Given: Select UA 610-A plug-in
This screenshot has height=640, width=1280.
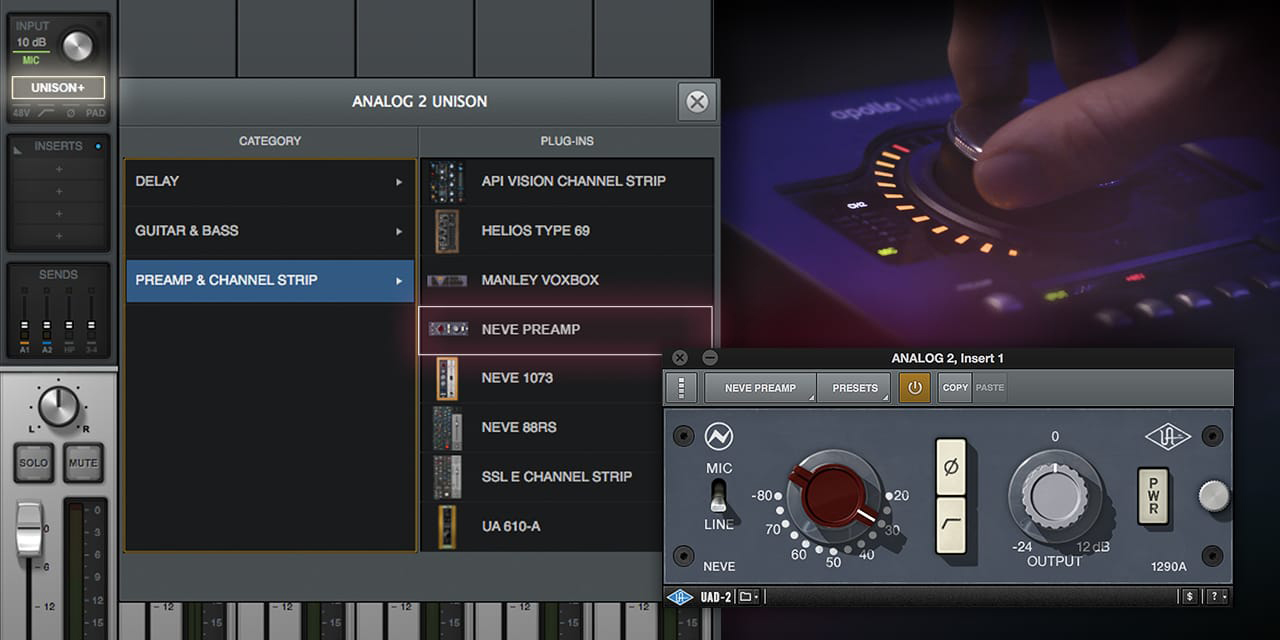Looking at the screenshot, I should [x=541, y=526].
